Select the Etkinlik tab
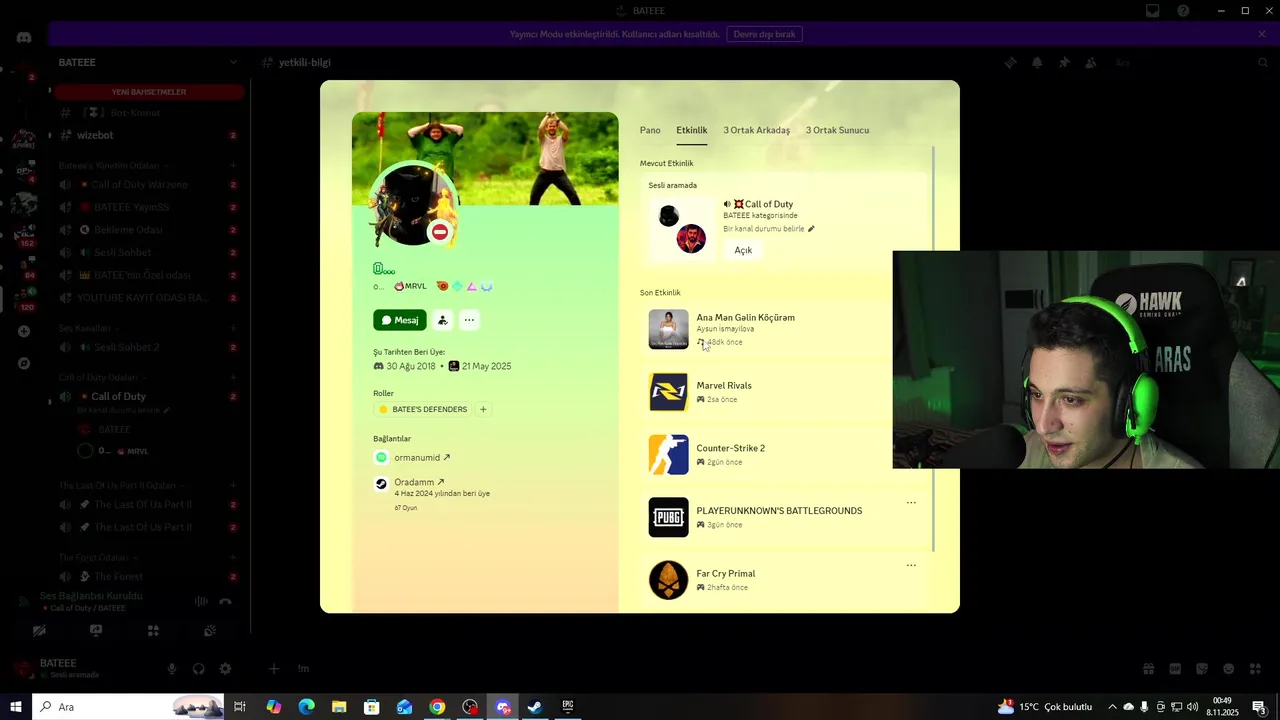Screen dimensions: 1280x720 [x=691, y=130]
